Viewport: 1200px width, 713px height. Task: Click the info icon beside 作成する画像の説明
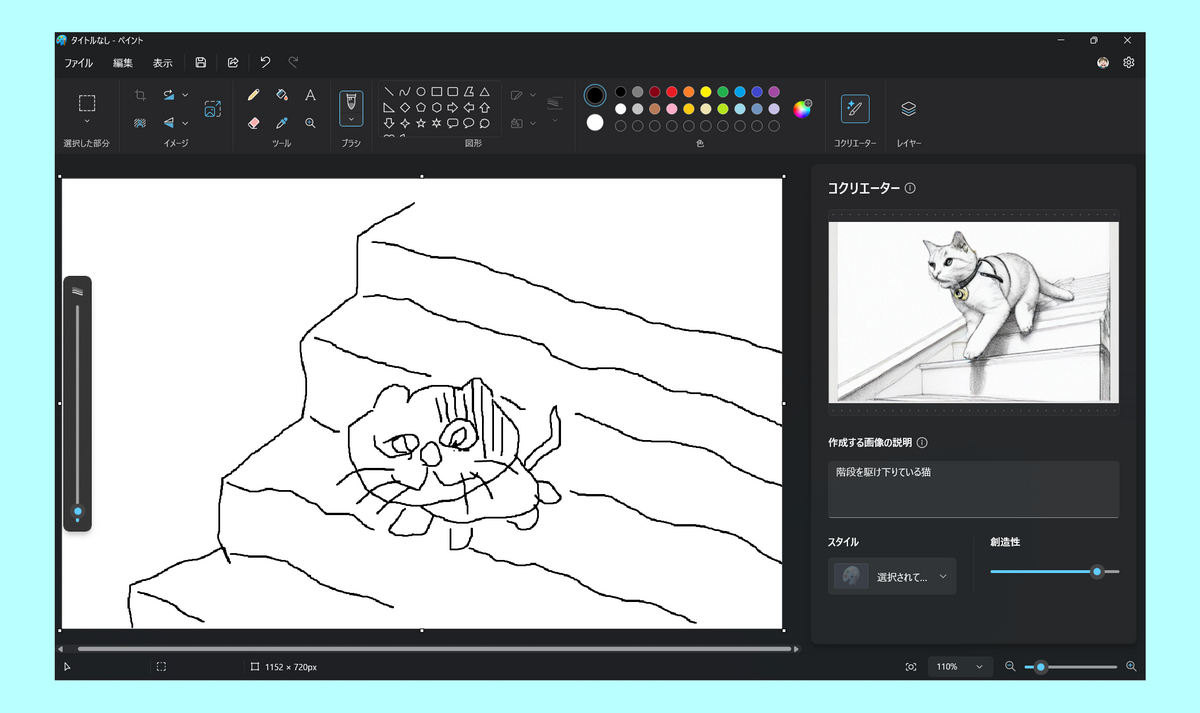pyautogui.click(x=922, y=442)
